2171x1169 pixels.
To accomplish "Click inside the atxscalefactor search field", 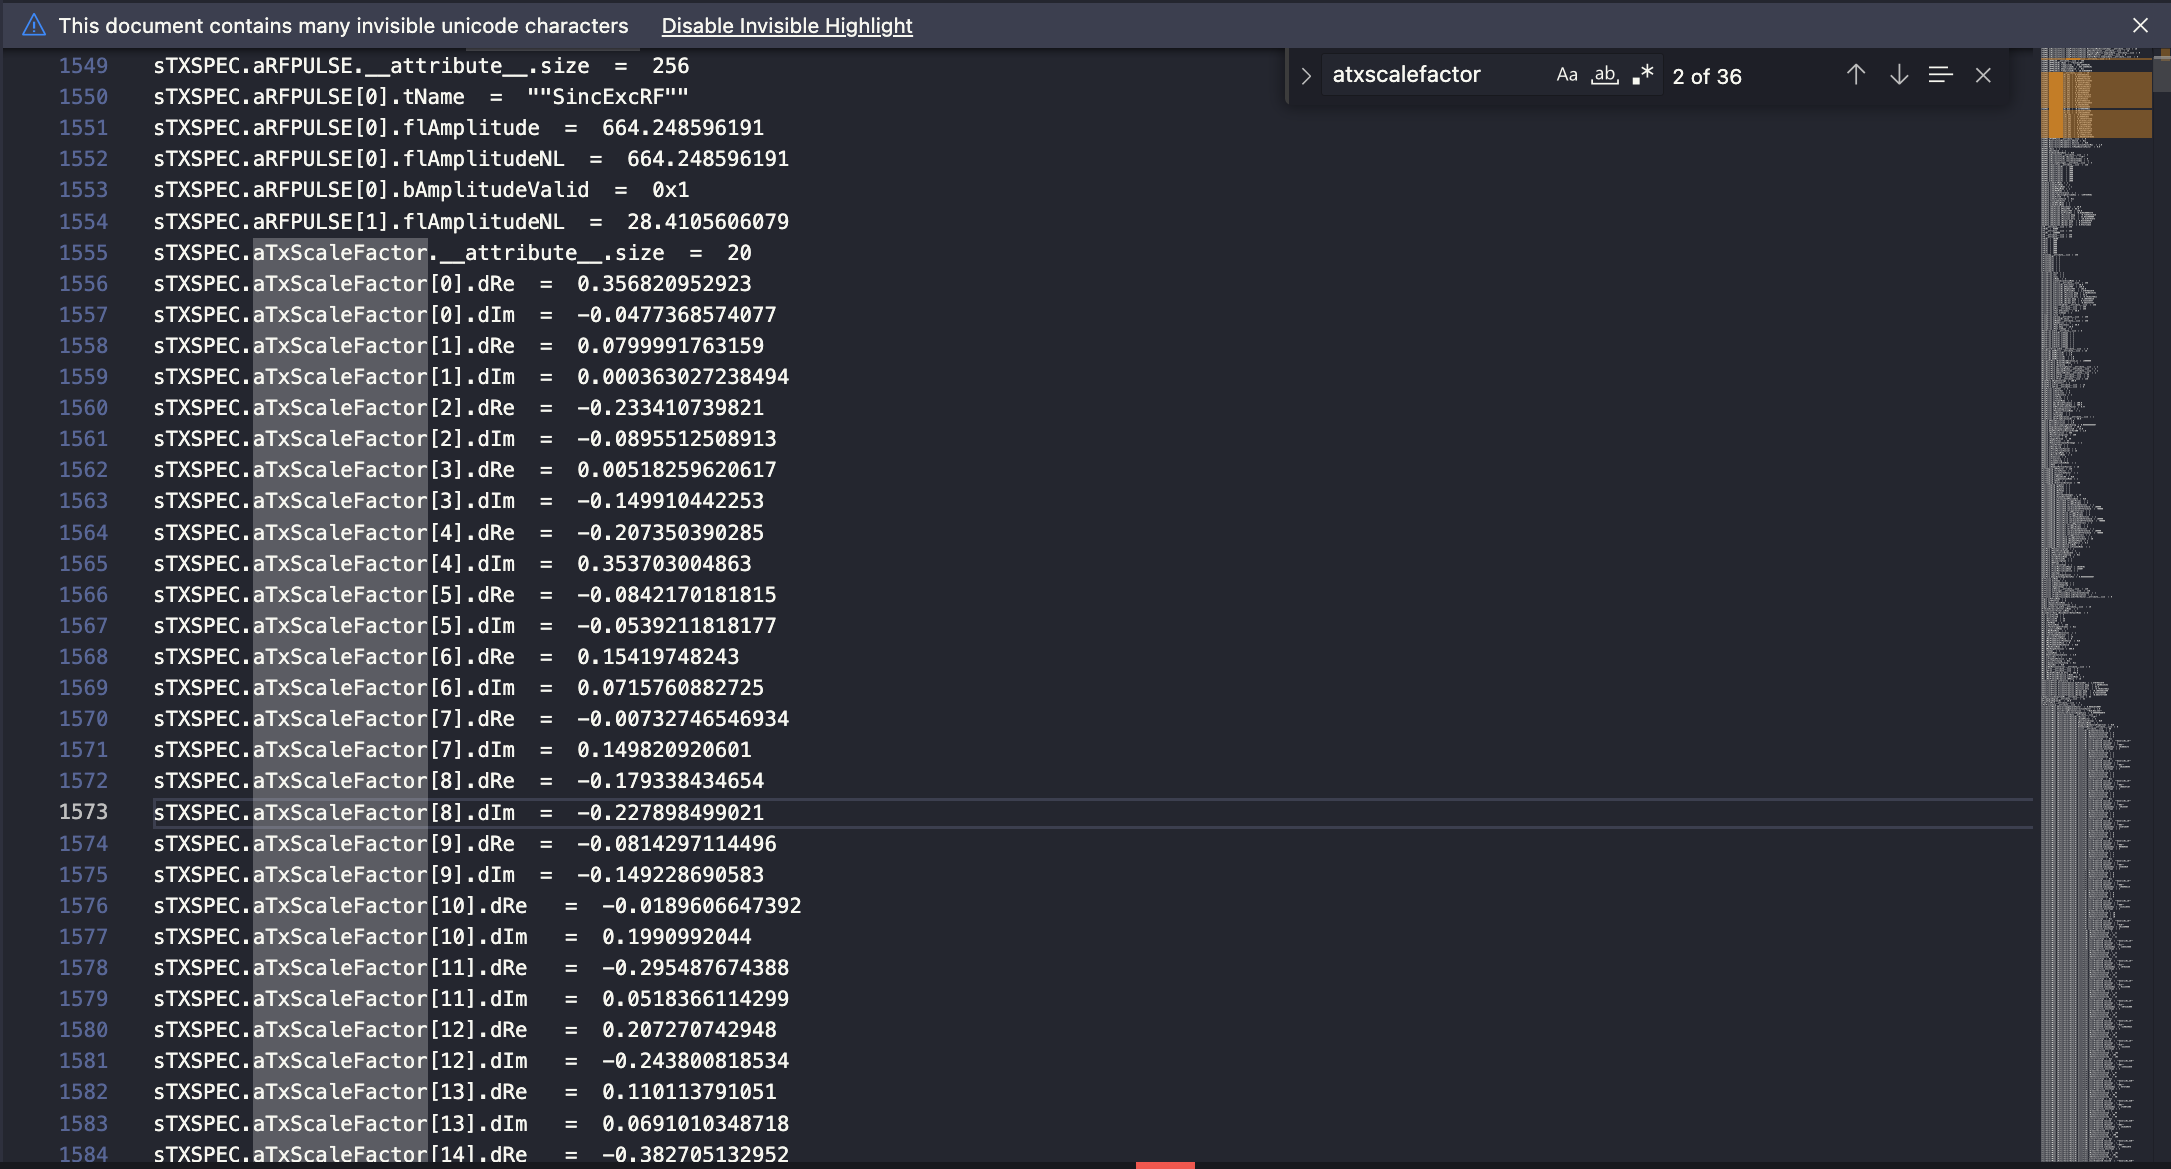I will (x=1430, y=73).
